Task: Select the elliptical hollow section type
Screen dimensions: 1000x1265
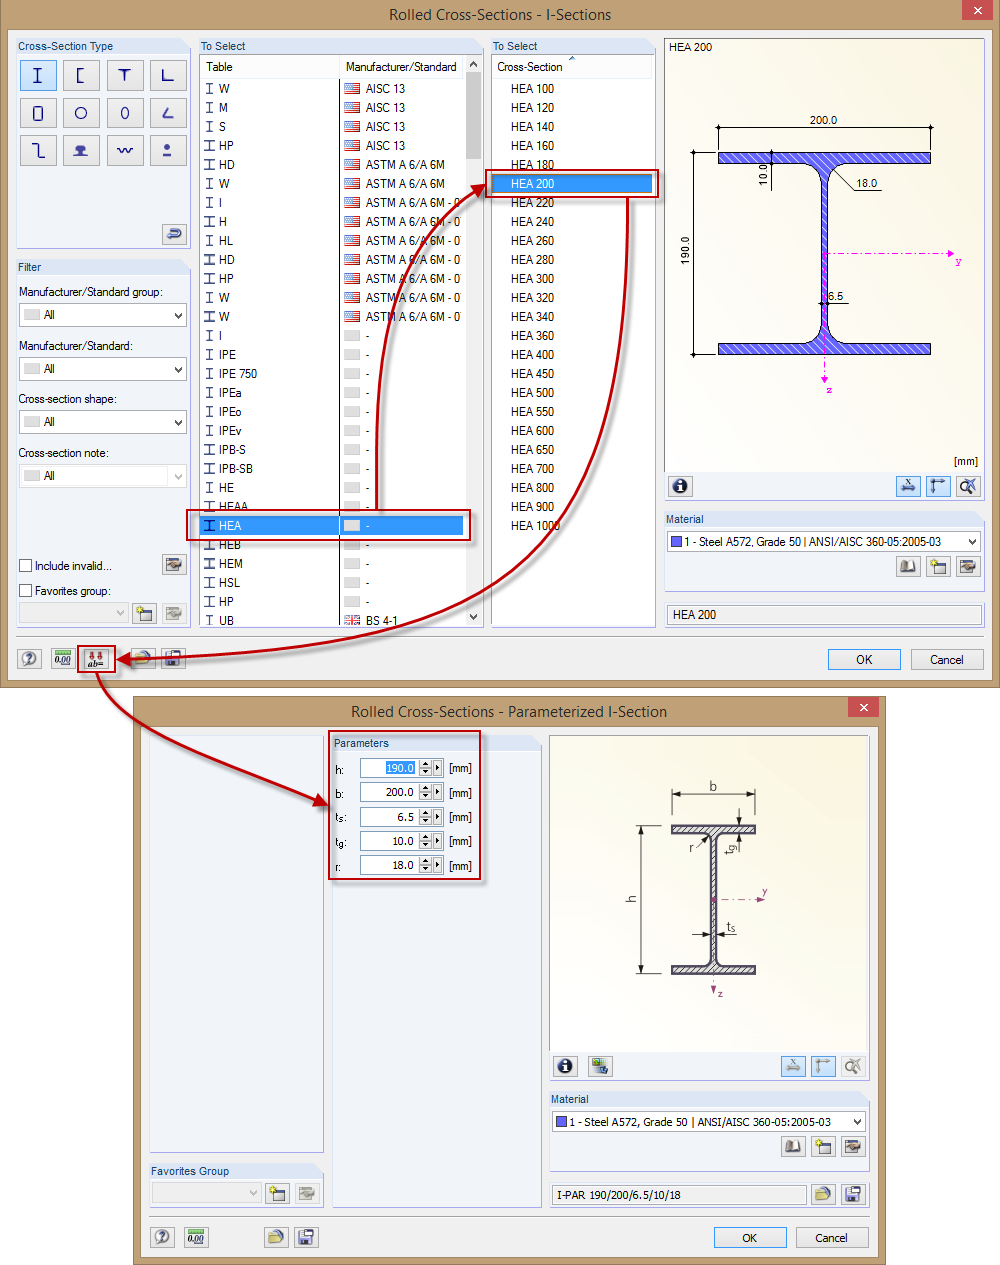Action: (x=124, y=113)
